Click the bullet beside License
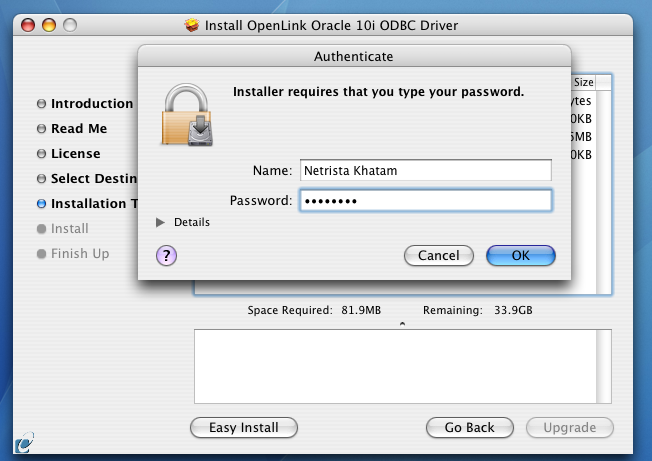The width and height of the screenshot is (652, 461). coord(41,153)
